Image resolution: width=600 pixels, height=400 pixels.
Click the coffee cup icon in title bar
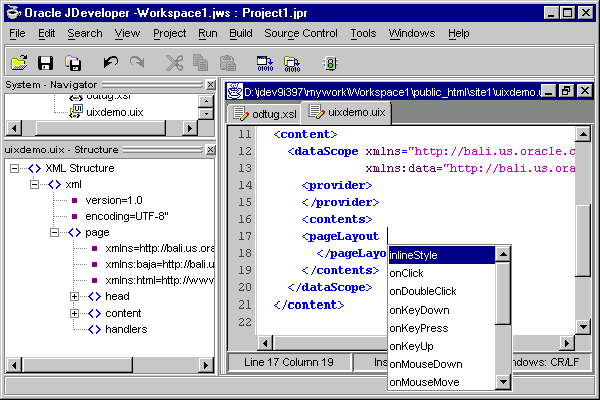click(x=14, y=13)
